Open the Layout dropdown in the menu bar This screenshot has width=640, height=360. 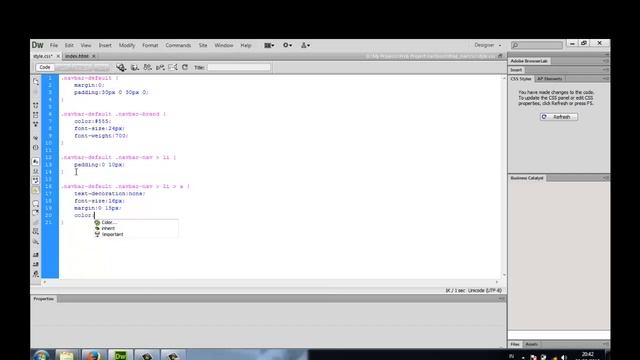point(269,45)
